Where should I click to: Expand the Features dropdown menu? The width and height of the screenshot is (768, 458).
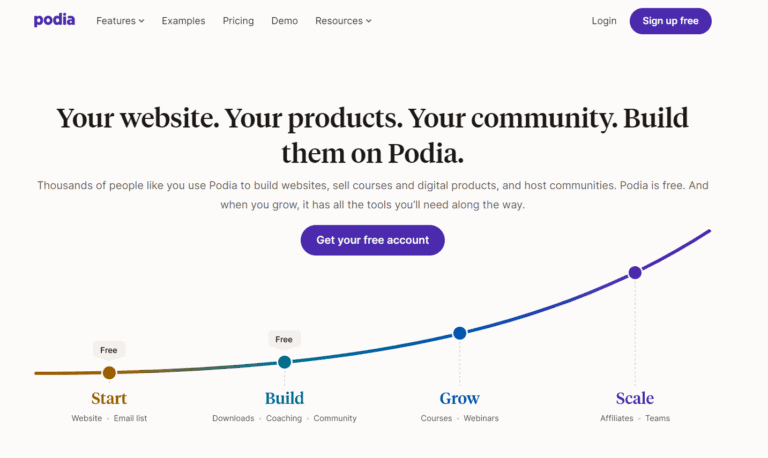[x=120, y=21]
